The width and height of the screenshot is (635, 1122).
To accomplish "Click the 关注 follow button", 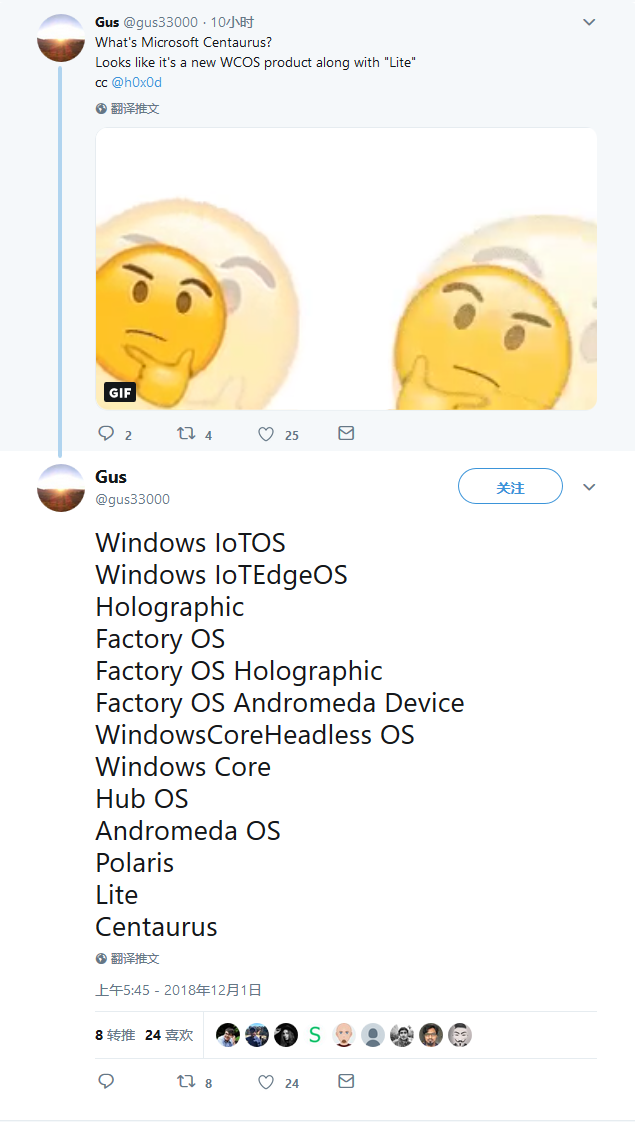I will [510, 487].
